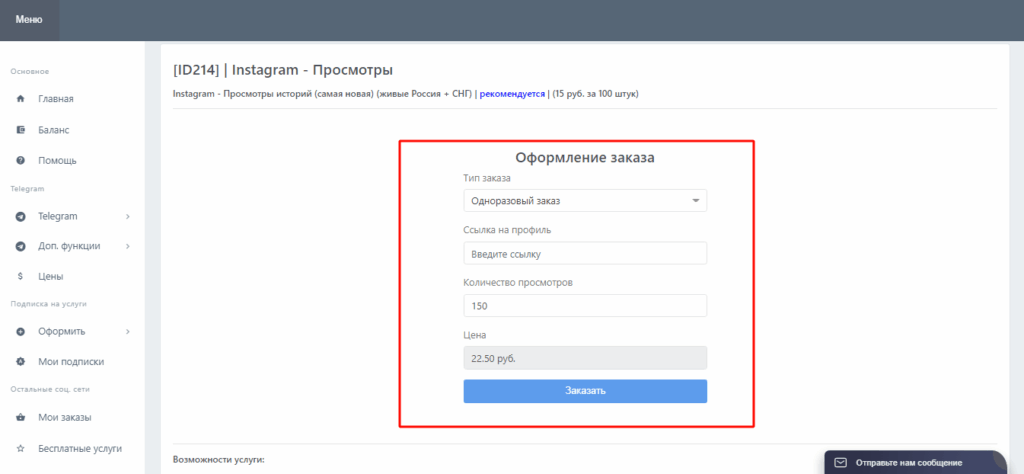Expand the Оформить submenu chevron
The height and width of the screenshot is (474, 1024).
click(x=128, y=332)
